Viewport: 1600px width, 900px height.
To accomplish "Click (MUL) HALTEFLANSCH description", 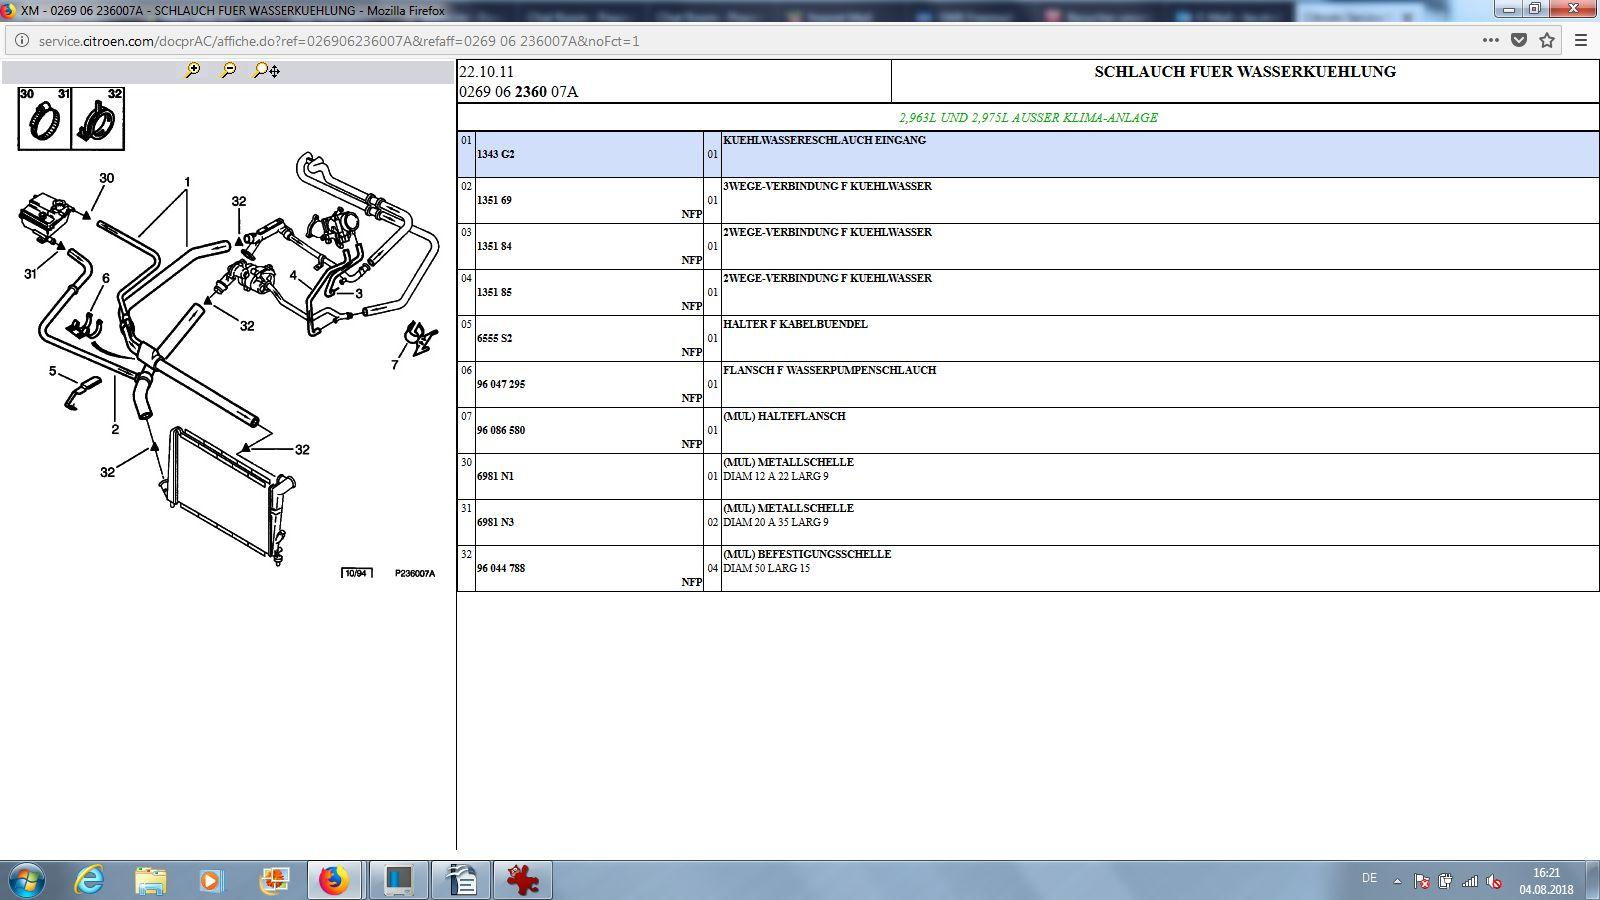I will 784,416.
